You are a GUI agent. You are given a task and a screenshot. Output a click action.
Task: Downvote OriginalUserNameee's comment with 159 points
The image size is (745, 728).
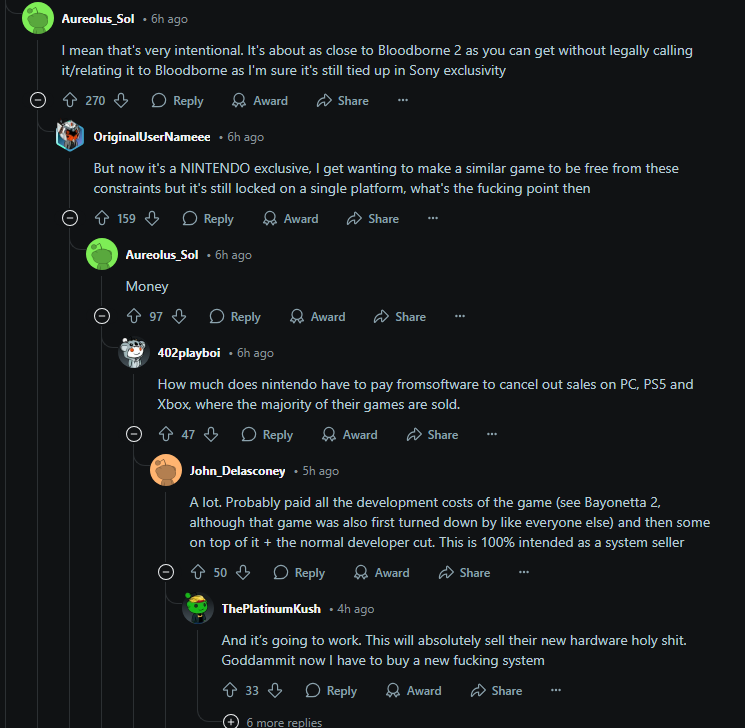coord(152,218)
